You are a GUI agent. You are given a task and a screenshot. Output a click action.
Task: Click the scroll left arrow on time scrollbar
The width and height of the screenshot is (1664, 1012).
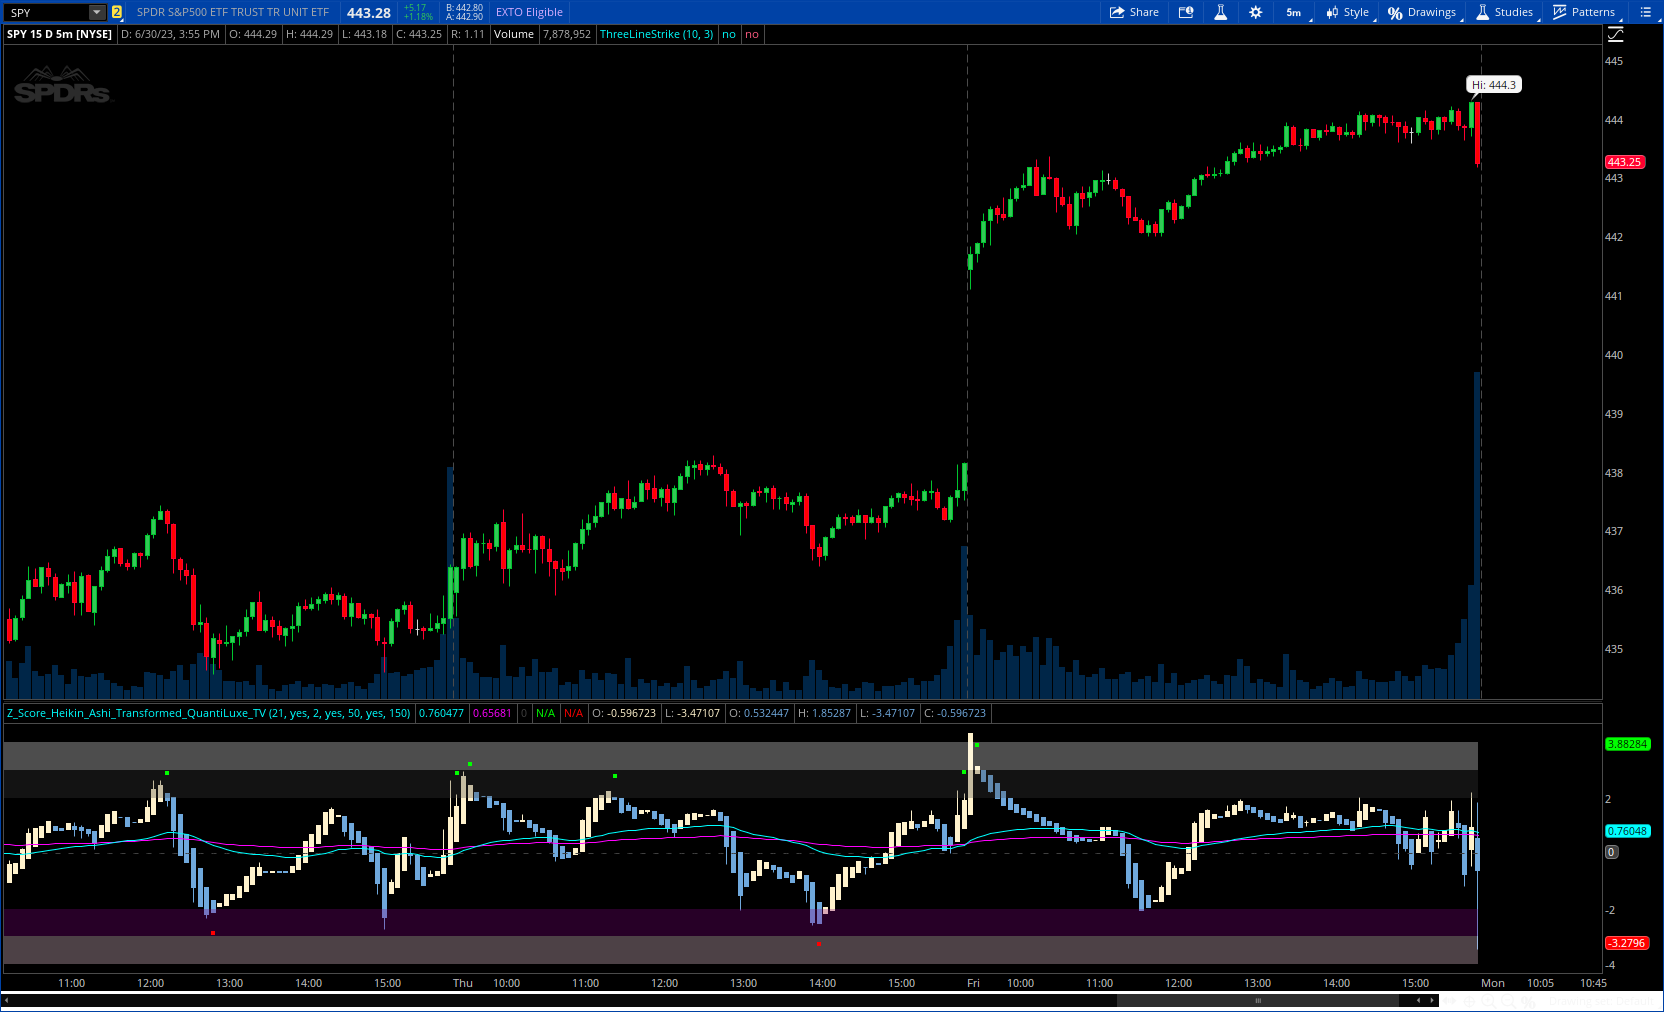(x=1418, y=1000)
